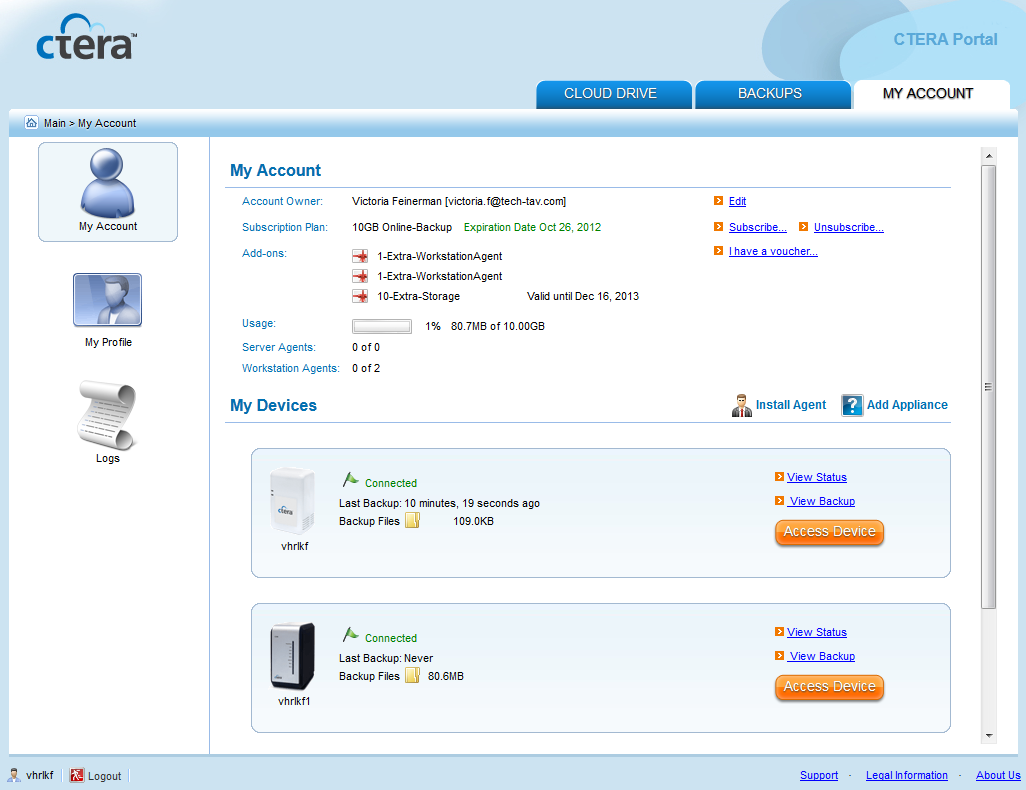Open the My Profile sidebar icon
The height and width of the screenshot is (790, 1026).
click(107, 300)
